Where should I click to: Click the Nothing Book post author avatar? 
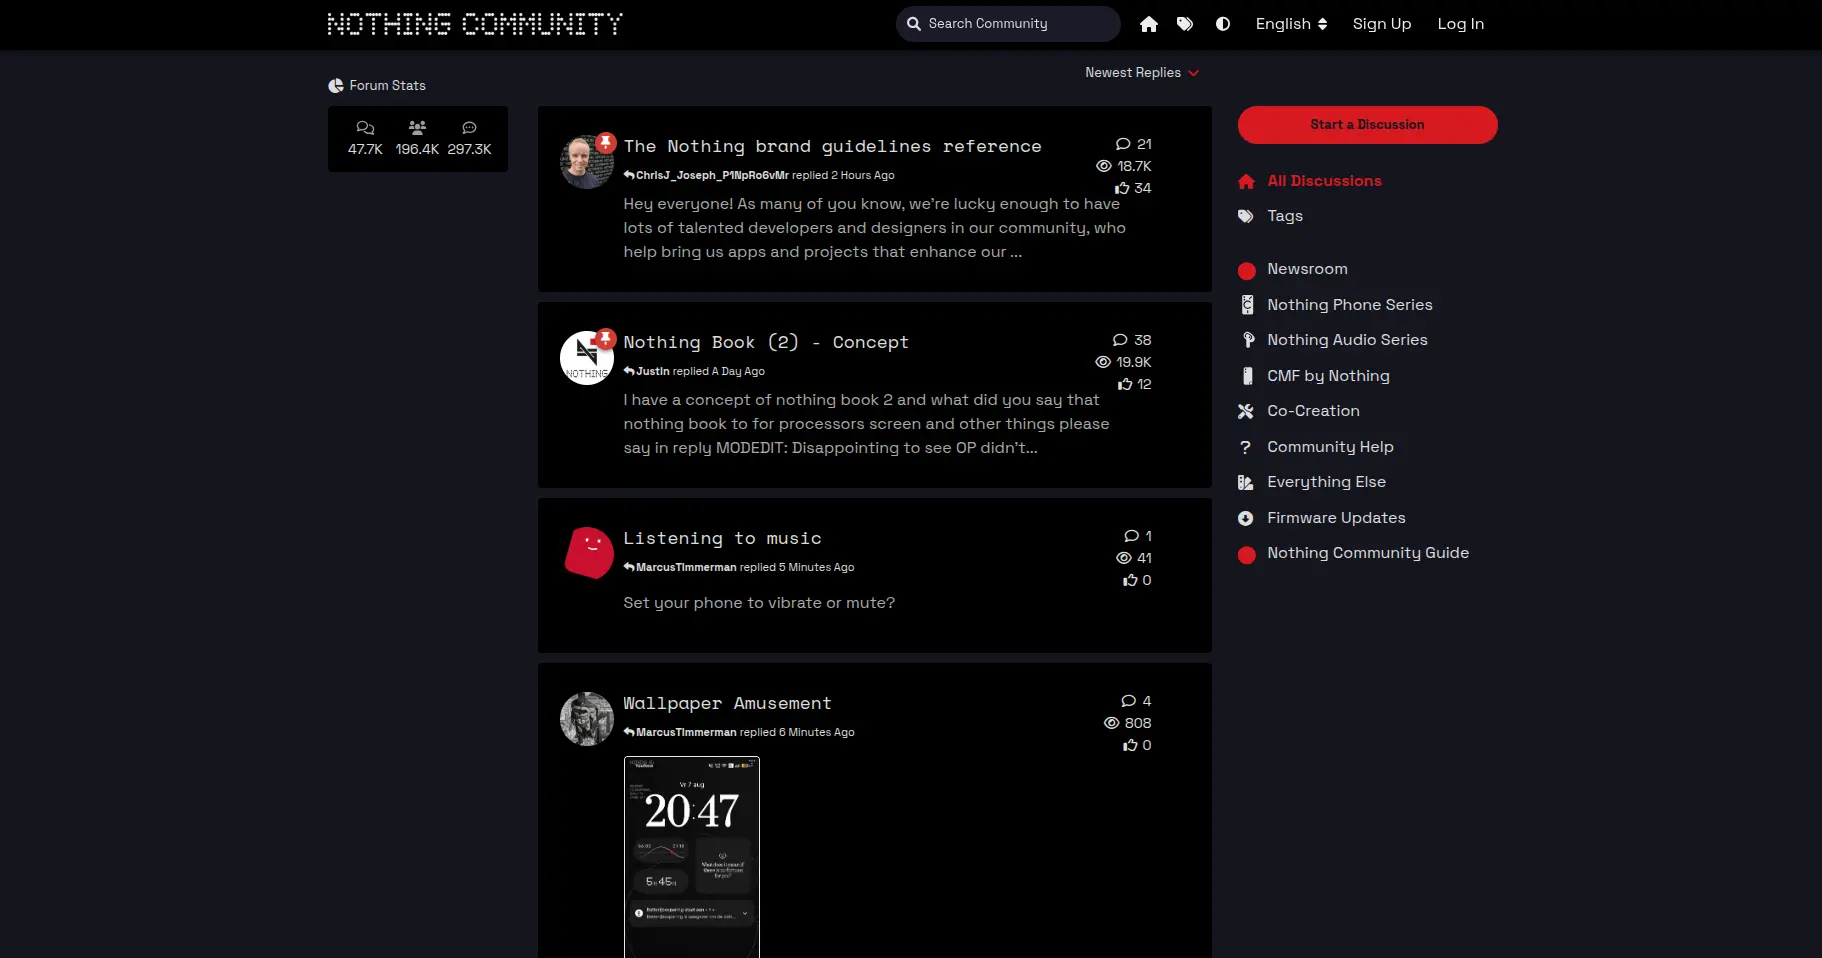point(586,358)
